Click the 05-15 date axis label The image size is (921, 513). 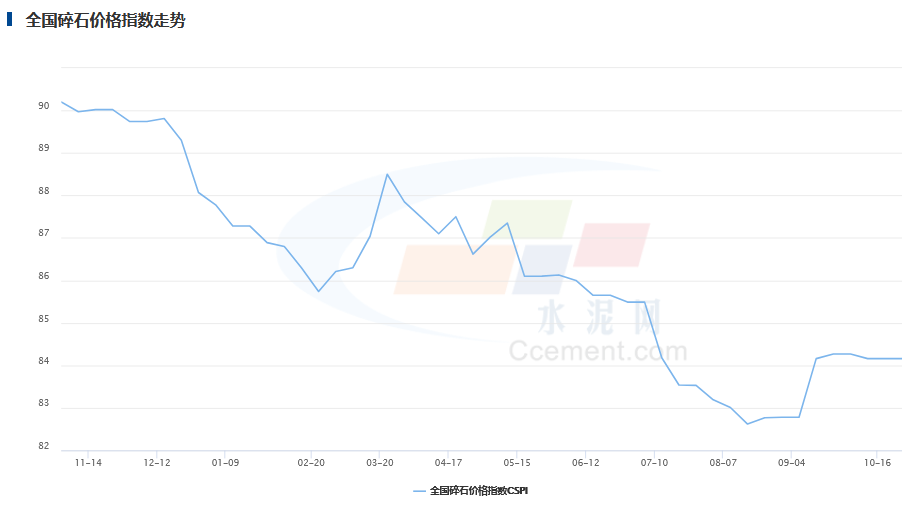pyautogui.click(x=517, y=463)
